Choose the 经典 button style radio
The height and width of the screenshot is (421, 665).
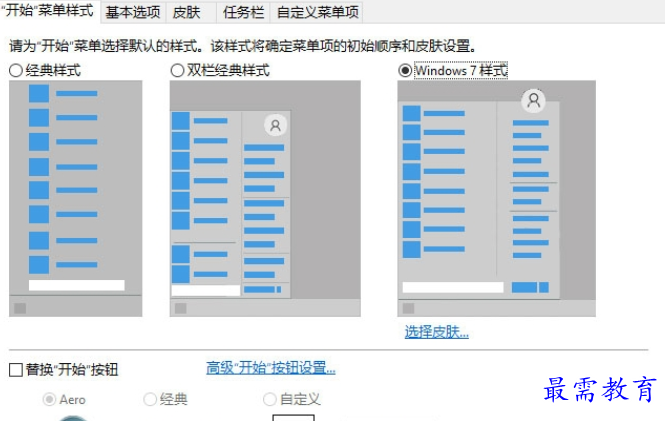pyautogui.click(x=150, y=399)
